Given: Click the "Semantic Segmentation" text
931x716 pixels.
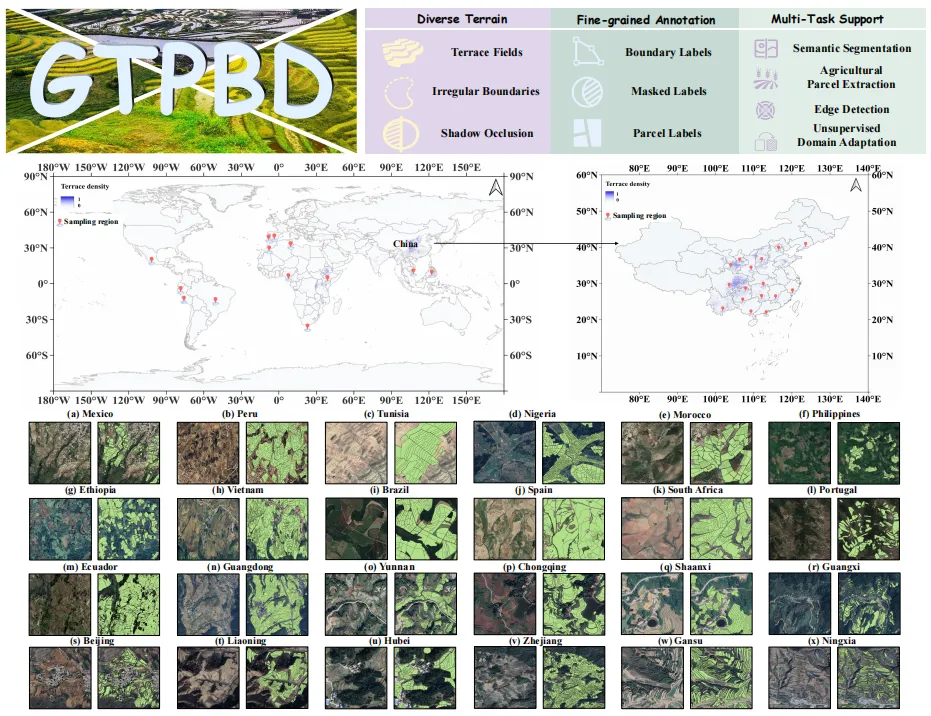Looking at the screenshot, I should click(851, 49).
